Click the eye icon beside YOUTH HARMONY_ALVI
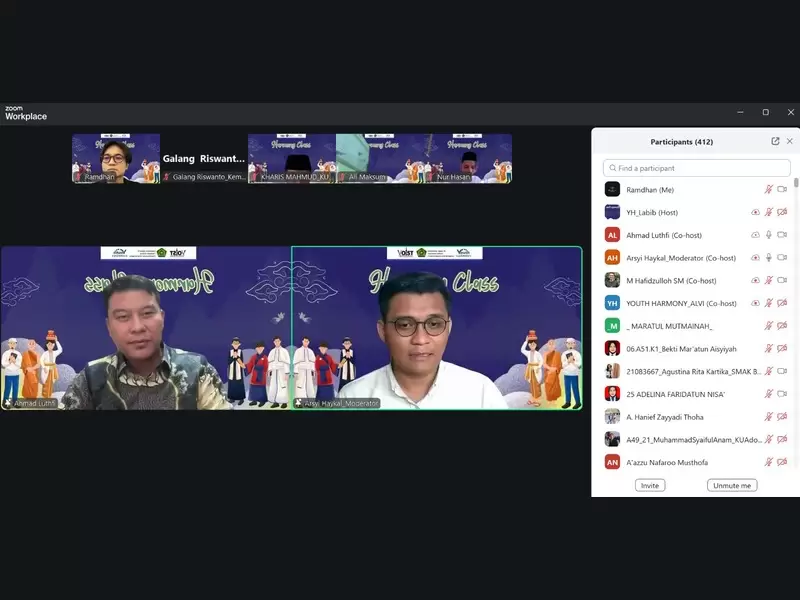 point(755,304)
